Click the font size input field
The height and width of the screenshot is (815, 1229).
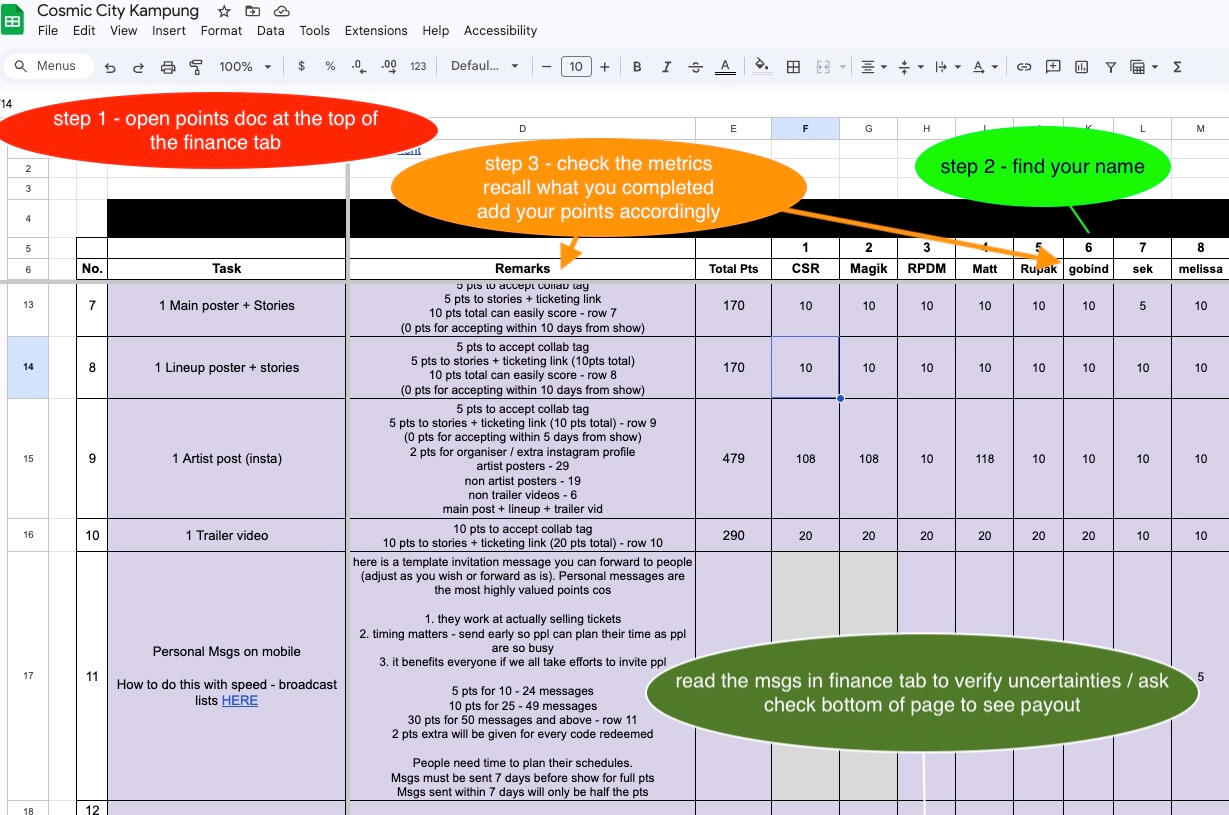pos(576,67)
